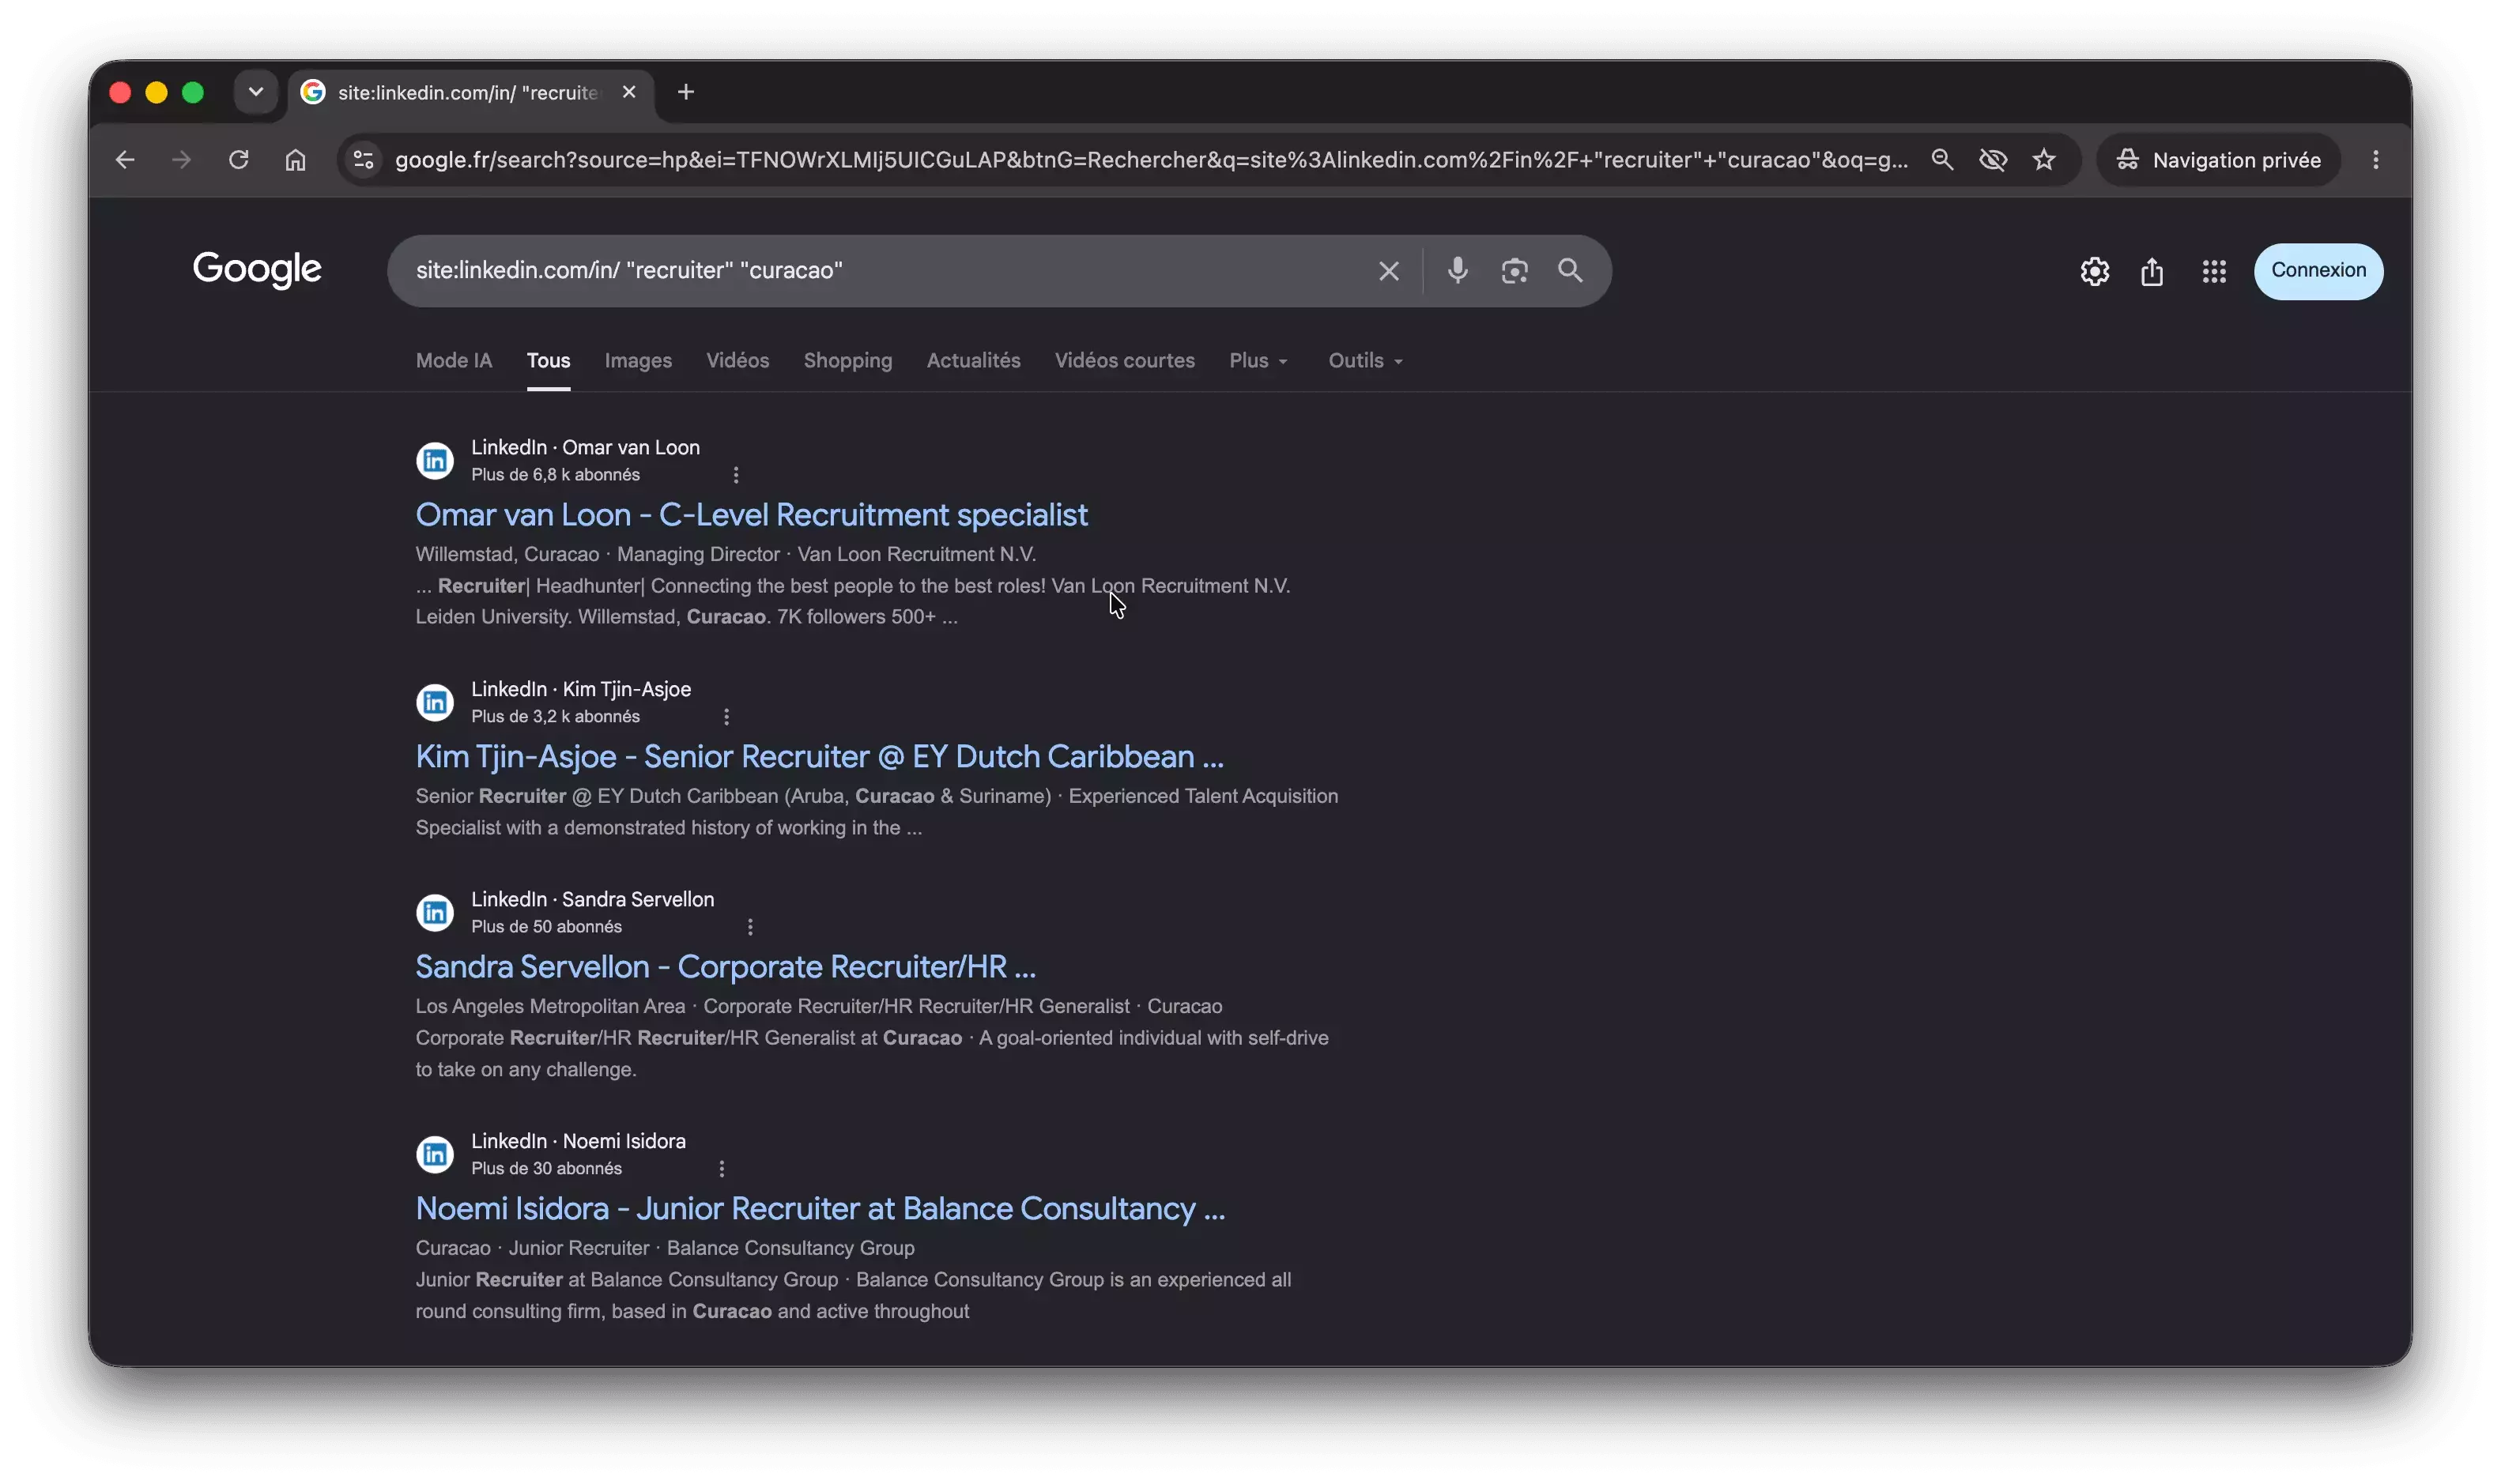Start a voice search with microphone
2501x1484 pixels.
(1458, 271)
